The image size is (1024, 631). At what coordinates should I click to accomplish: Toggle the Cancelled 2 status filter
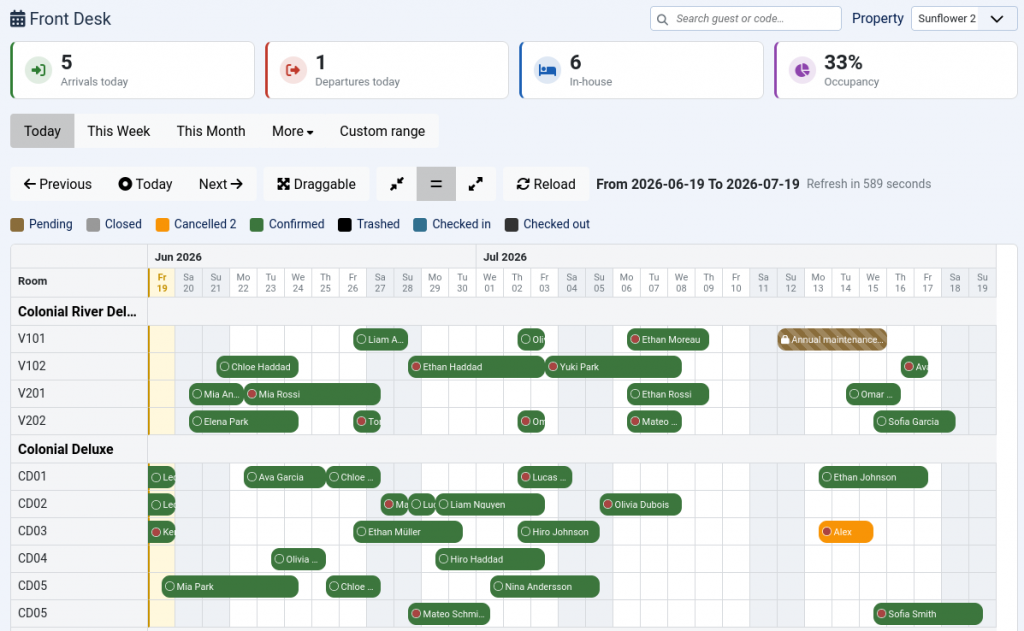click(x=196, y=224)
